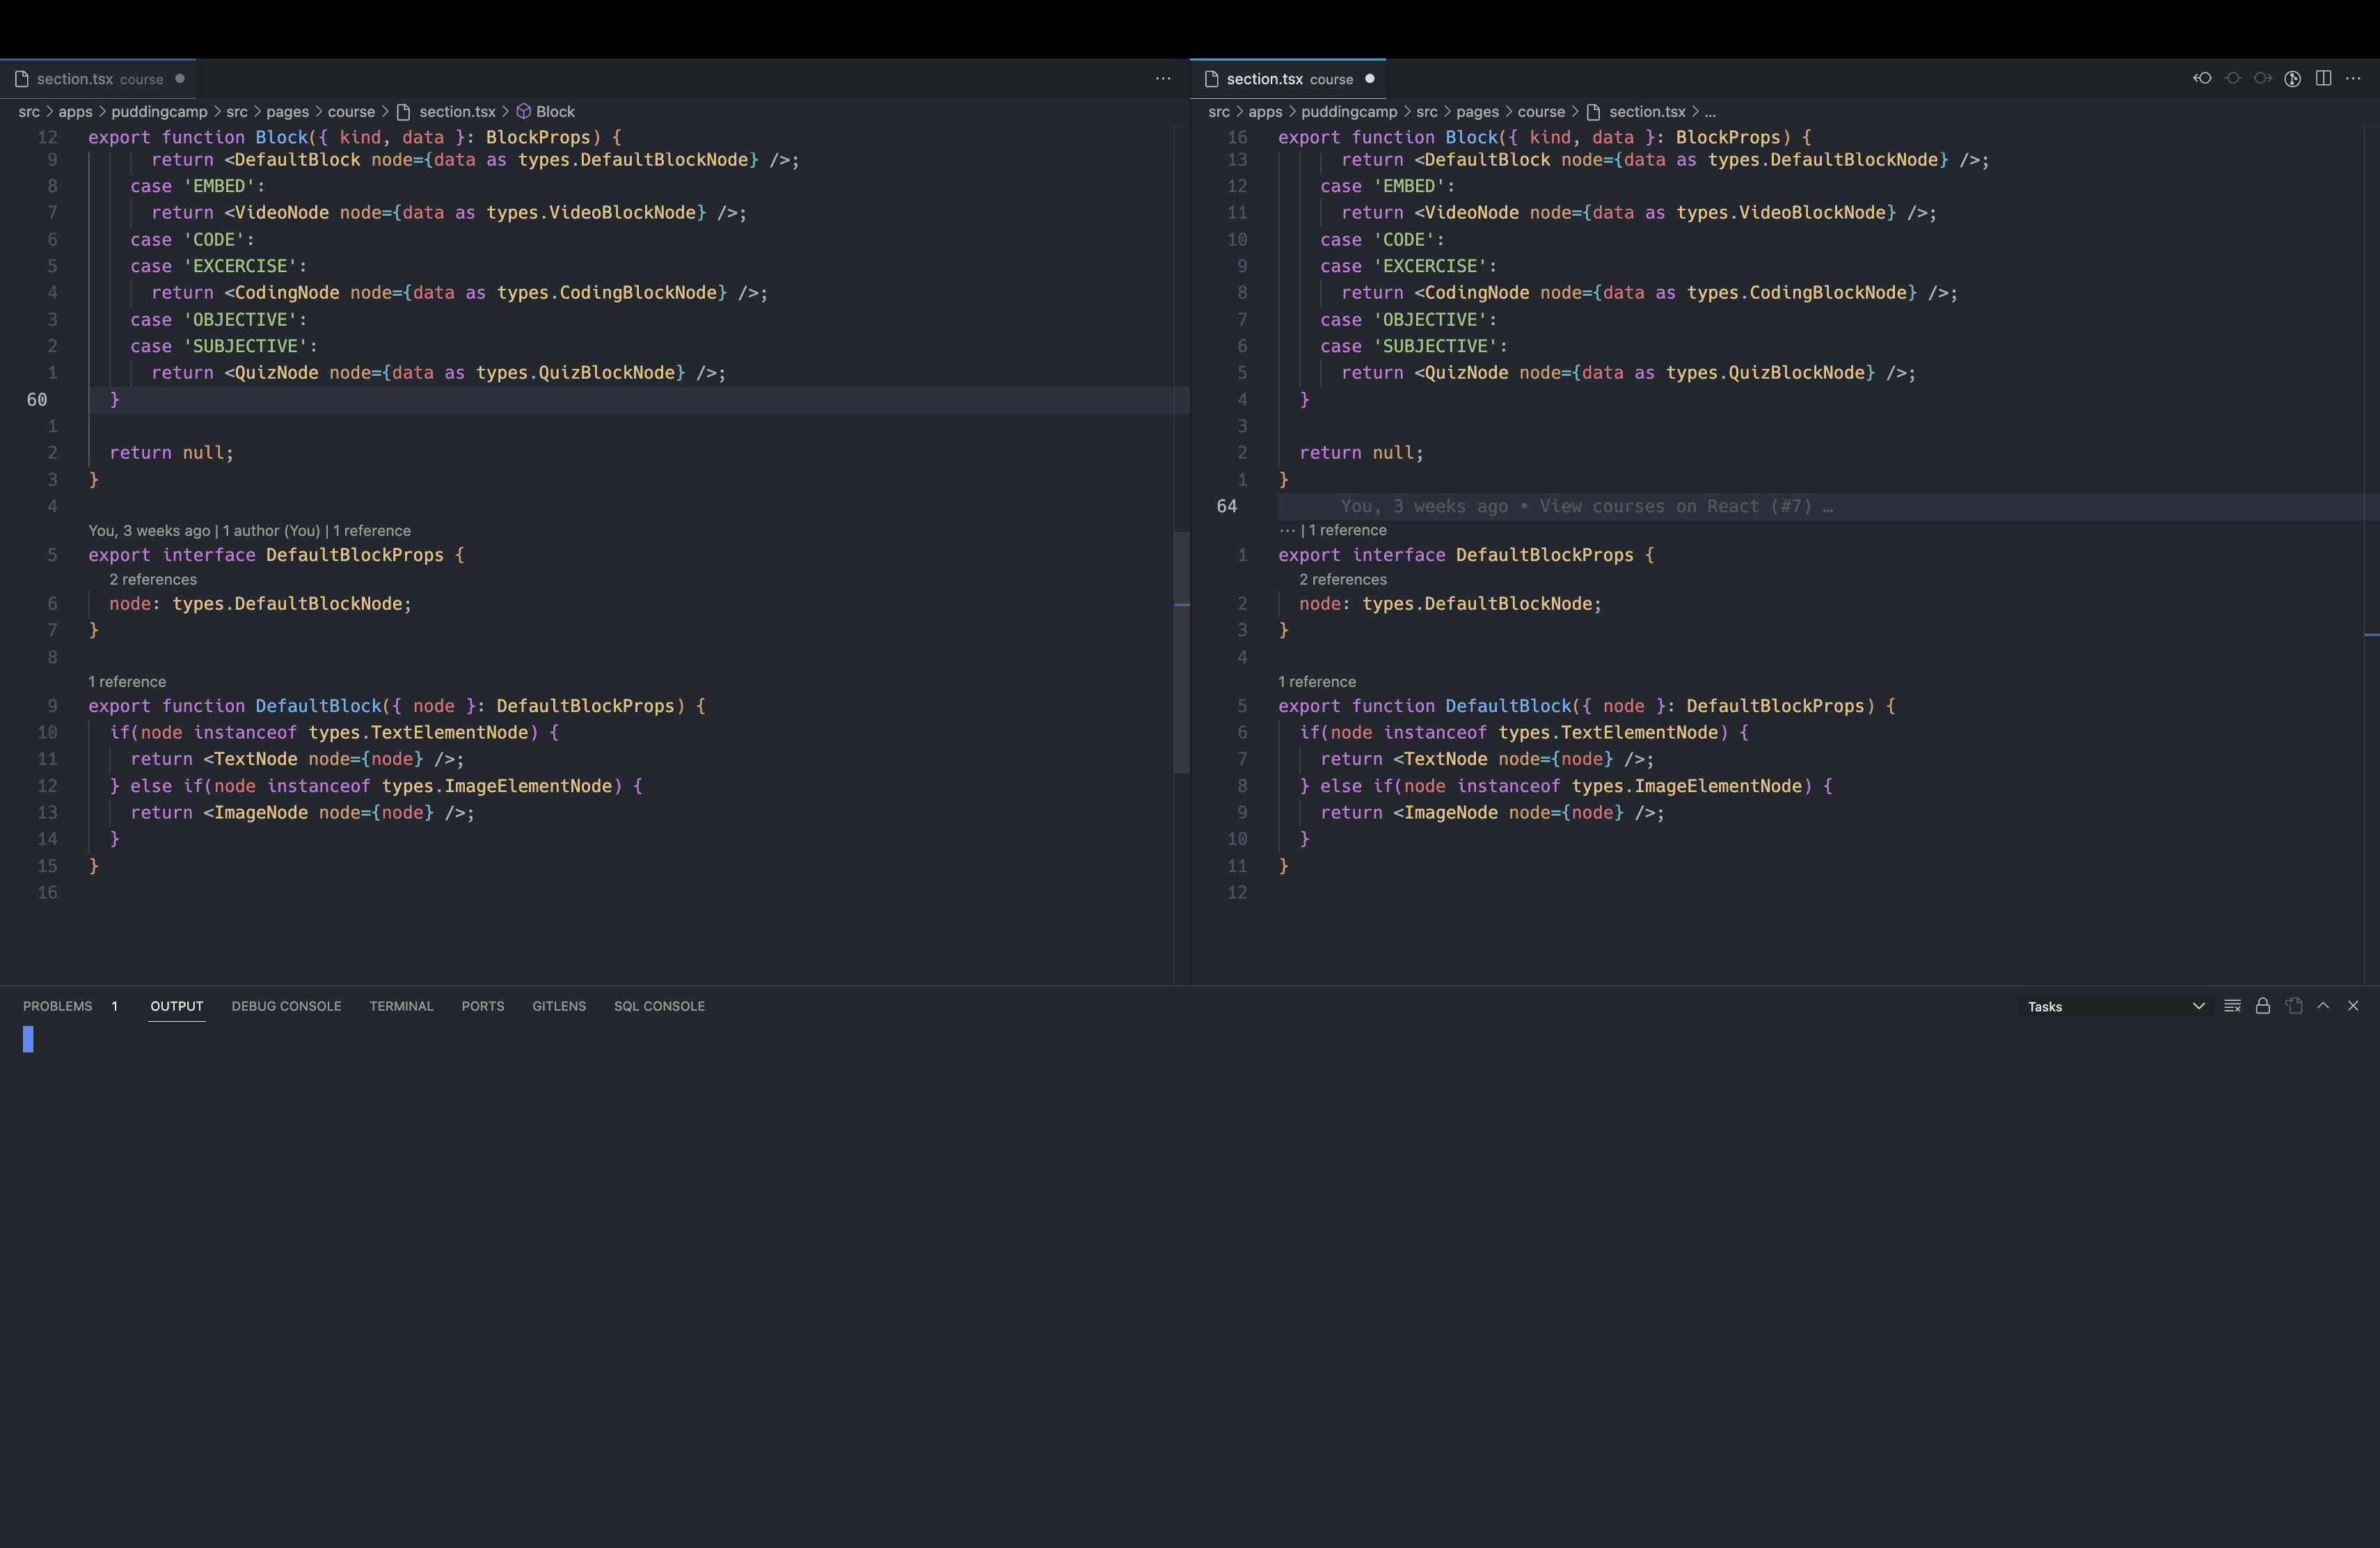
Task: Open the GitLens panel tab
Action: [x=559, y=1006]
